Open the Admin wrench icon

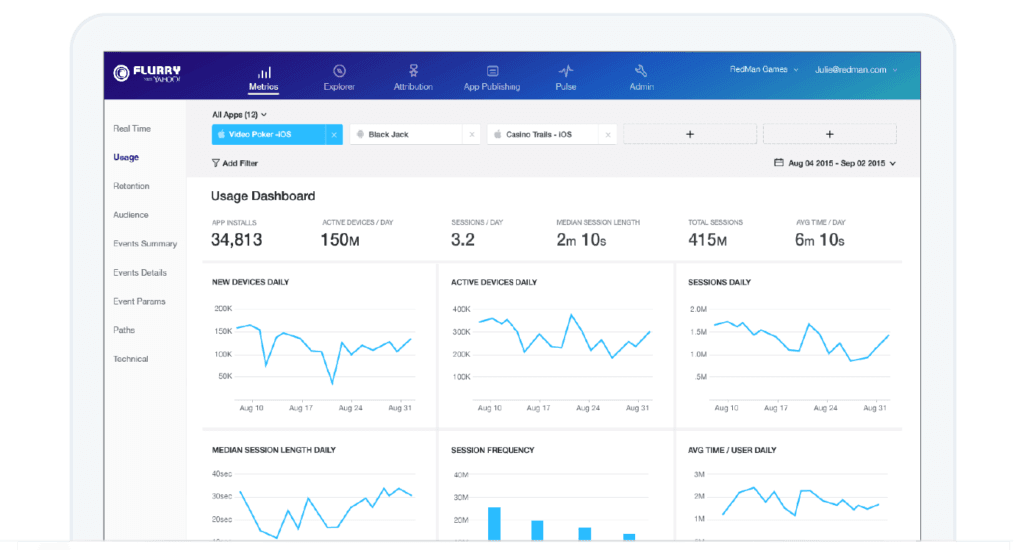[x=641, y=71]
